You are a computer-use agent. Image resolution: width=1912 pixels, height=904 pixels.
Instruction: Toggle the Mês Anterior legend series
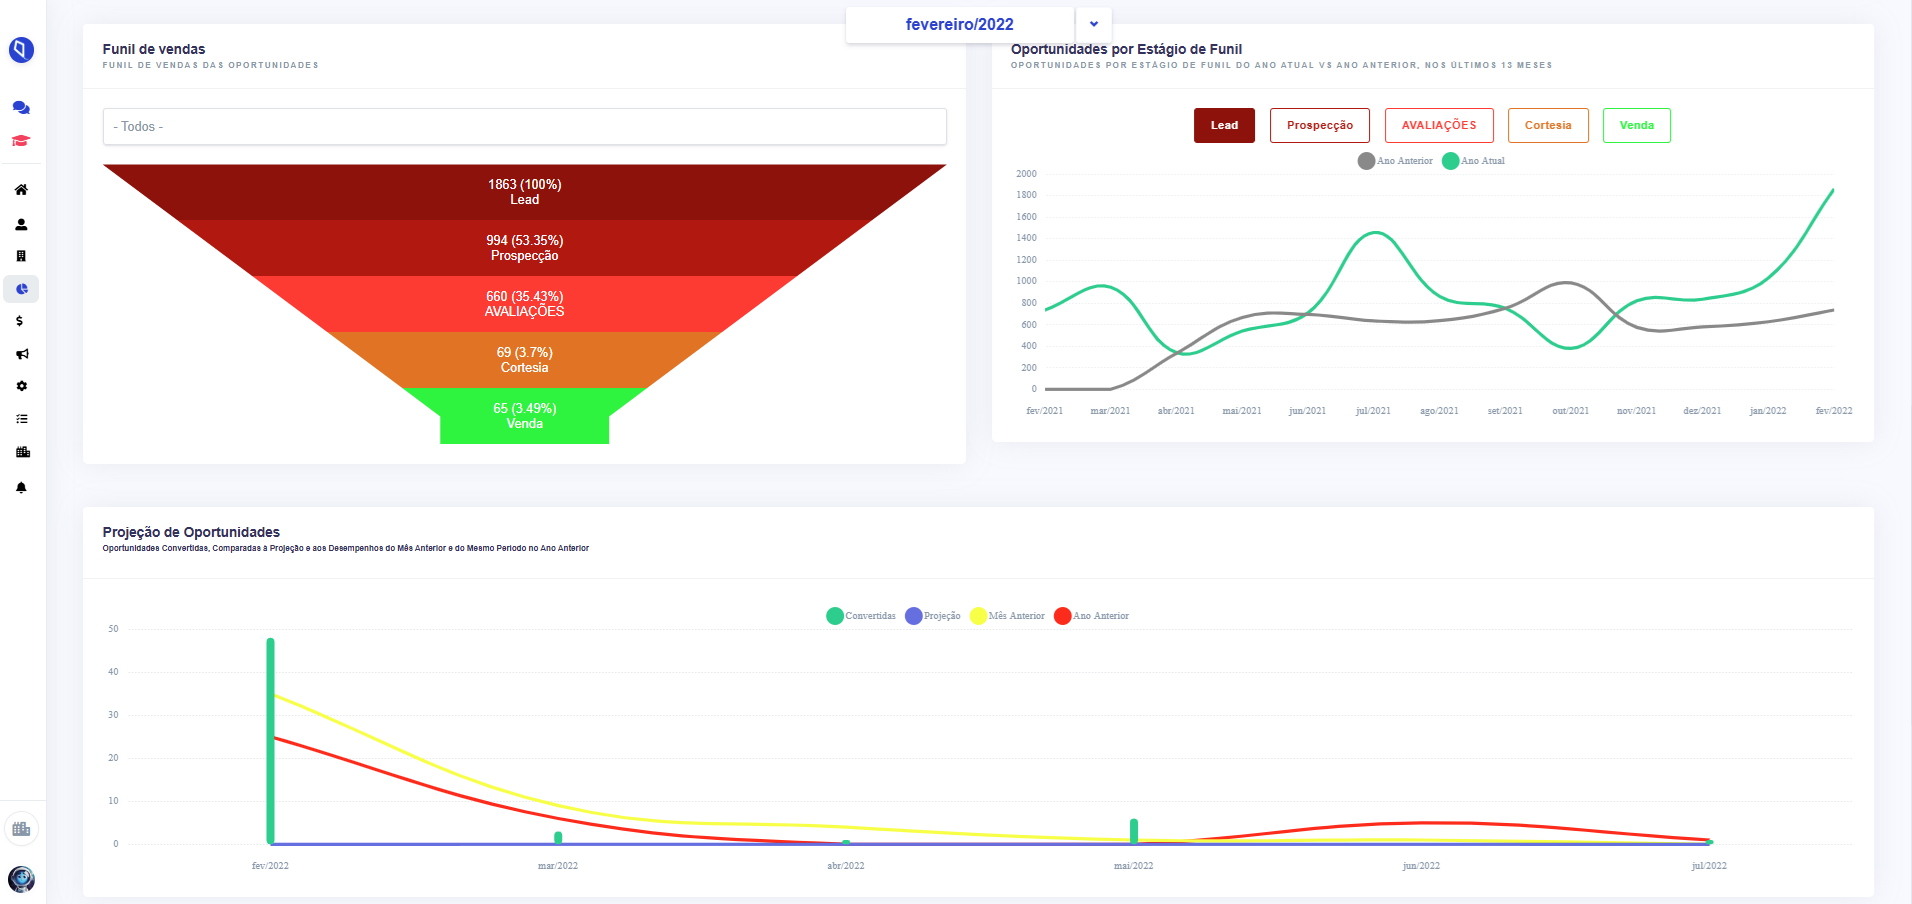(1007, 616)
